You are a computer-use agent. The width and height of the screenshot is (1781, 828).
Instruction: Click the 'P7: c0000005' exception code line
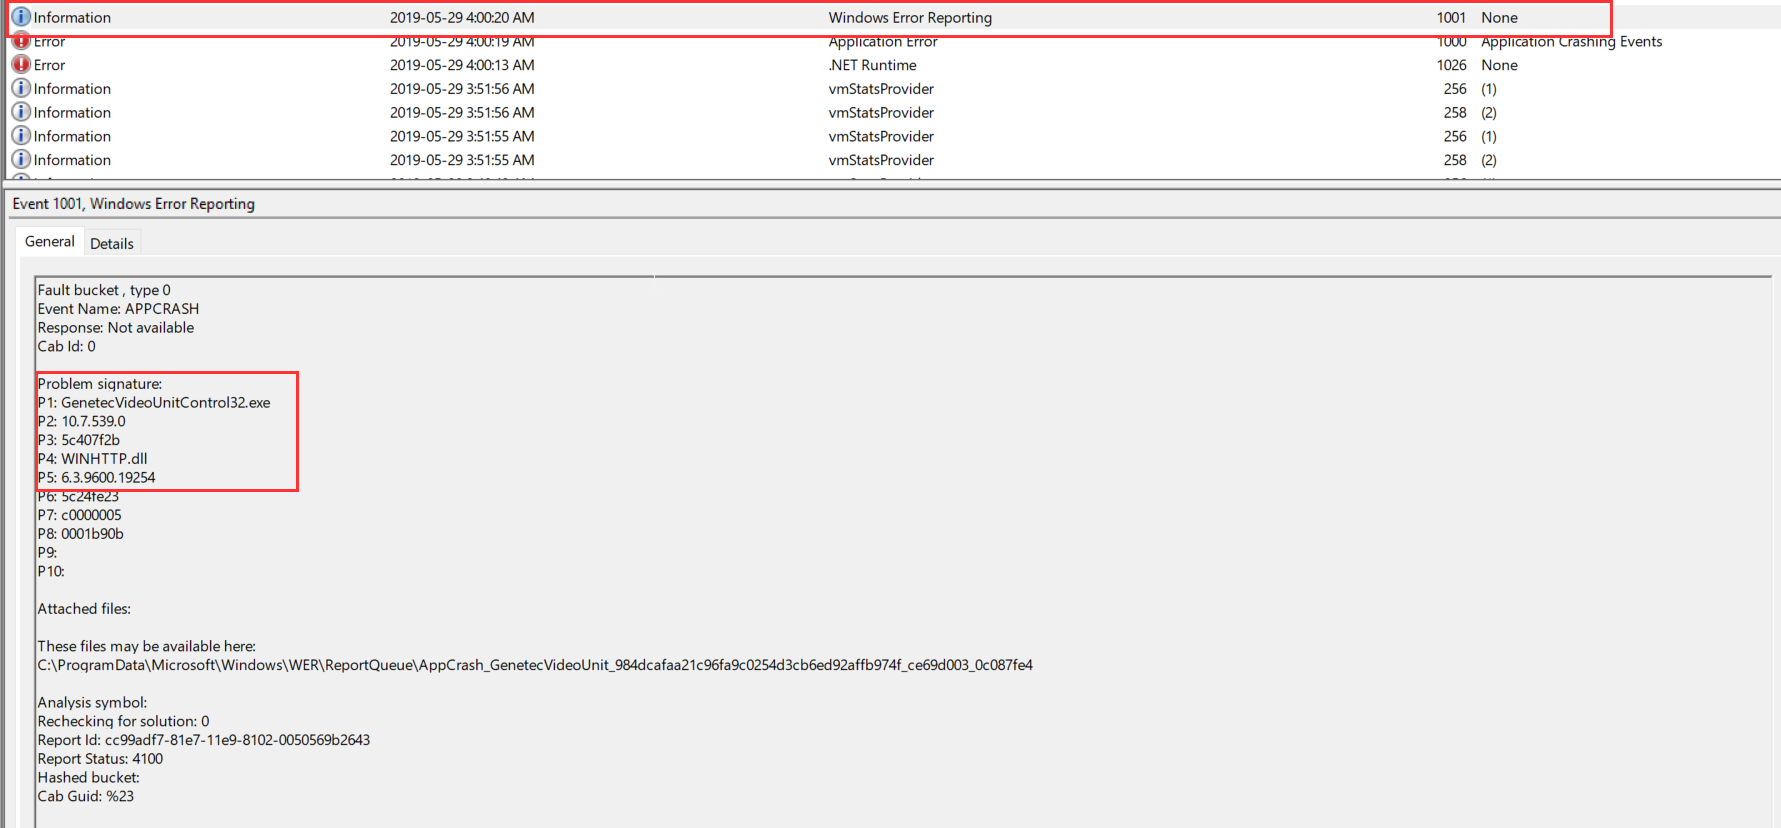point(80,515)
